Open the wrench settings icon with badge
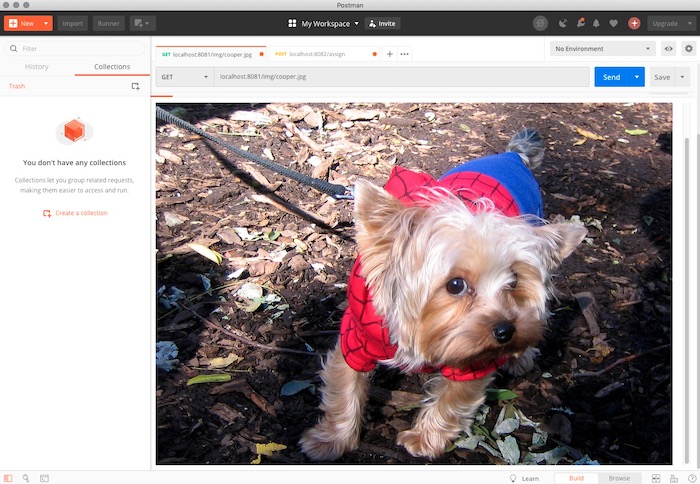Screen dimensions: 700x484 tap(580, 23)
